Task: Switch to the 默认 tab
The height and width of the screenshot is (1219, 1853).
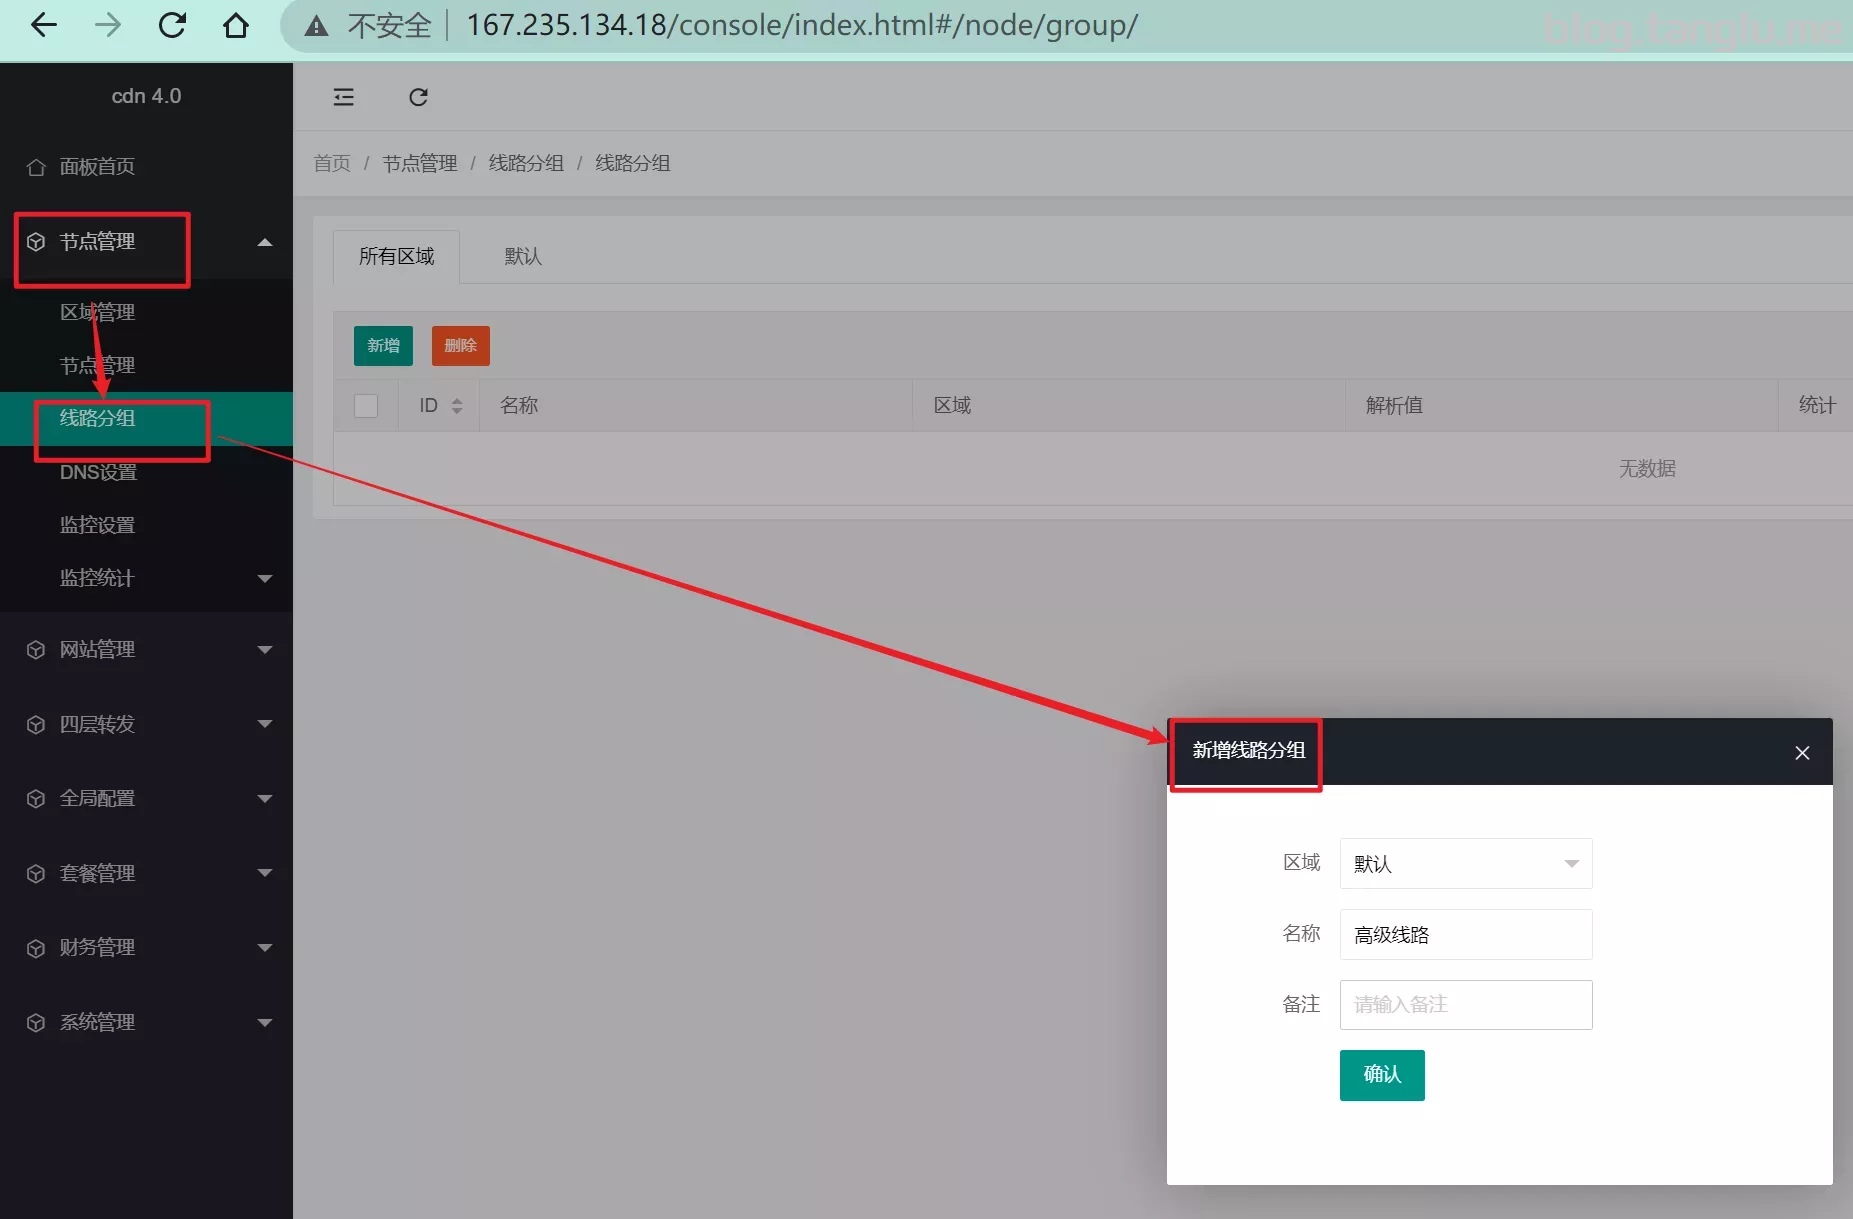Action: [523, 257]
